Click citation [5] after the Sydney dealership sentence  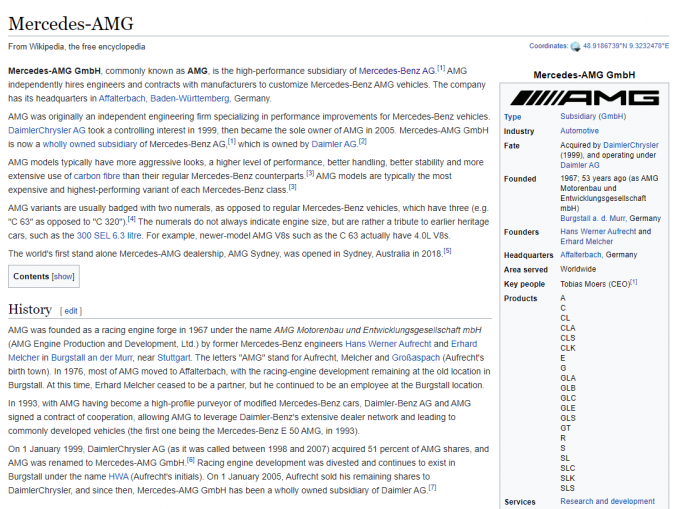[x=448, y=251]
